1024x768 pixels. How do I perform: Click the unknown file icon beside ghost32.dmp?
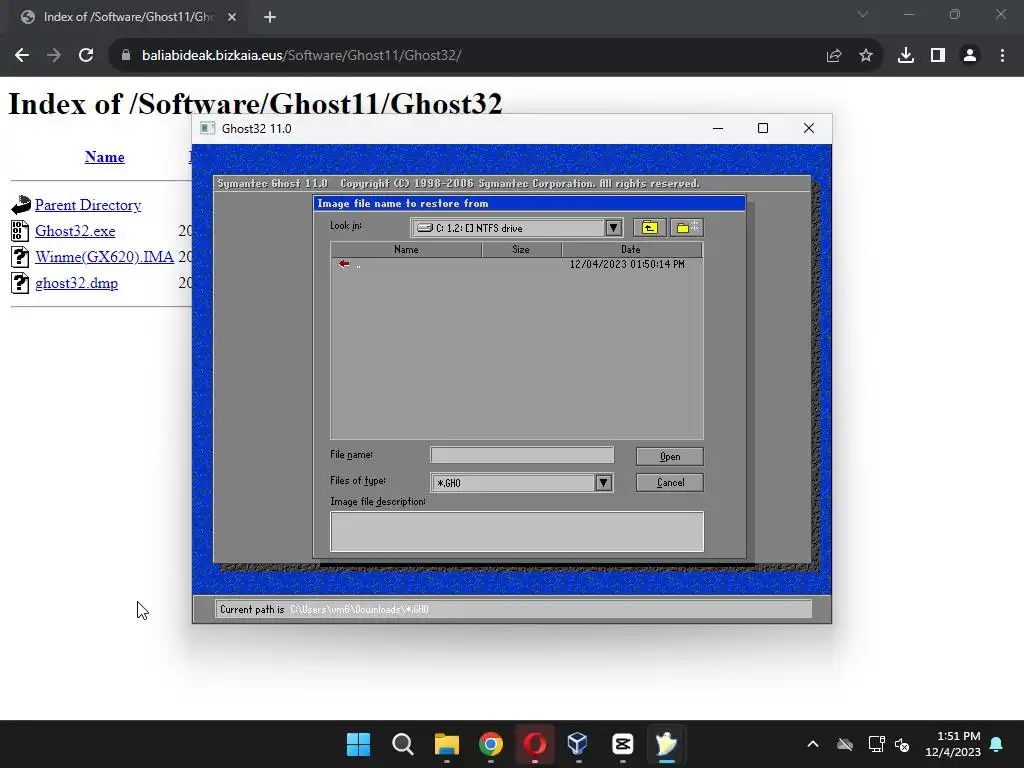(20, 283)
